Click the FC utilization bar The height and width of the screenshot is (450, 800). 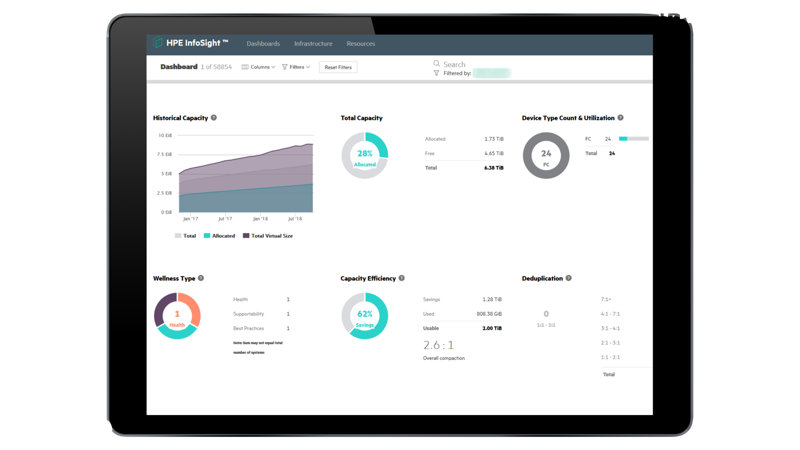634,139
